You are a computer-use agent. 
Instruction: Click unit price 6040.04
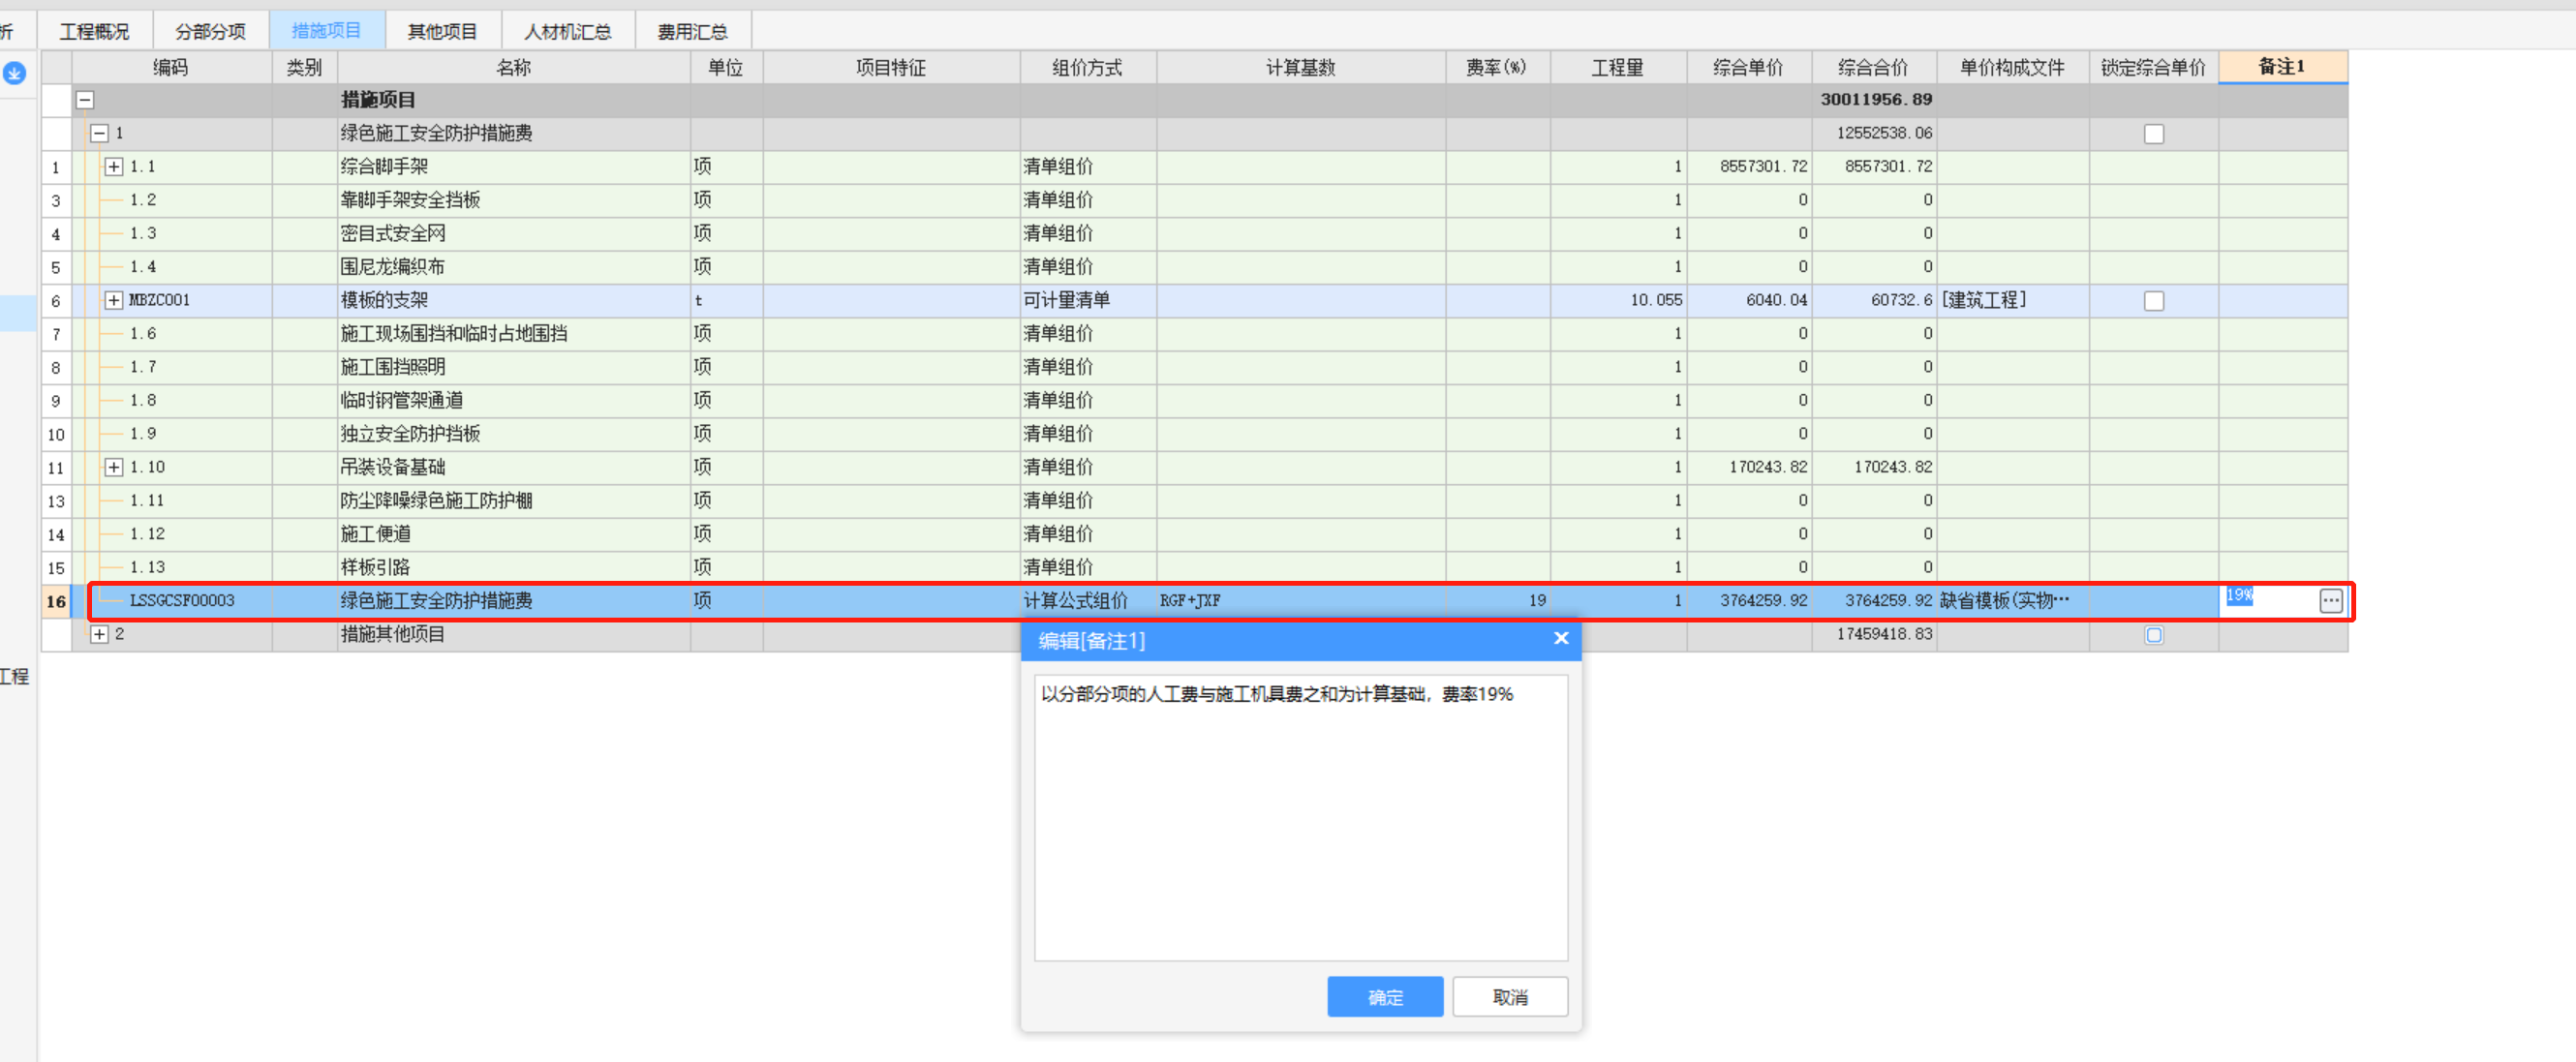[x=1749, y=301]
